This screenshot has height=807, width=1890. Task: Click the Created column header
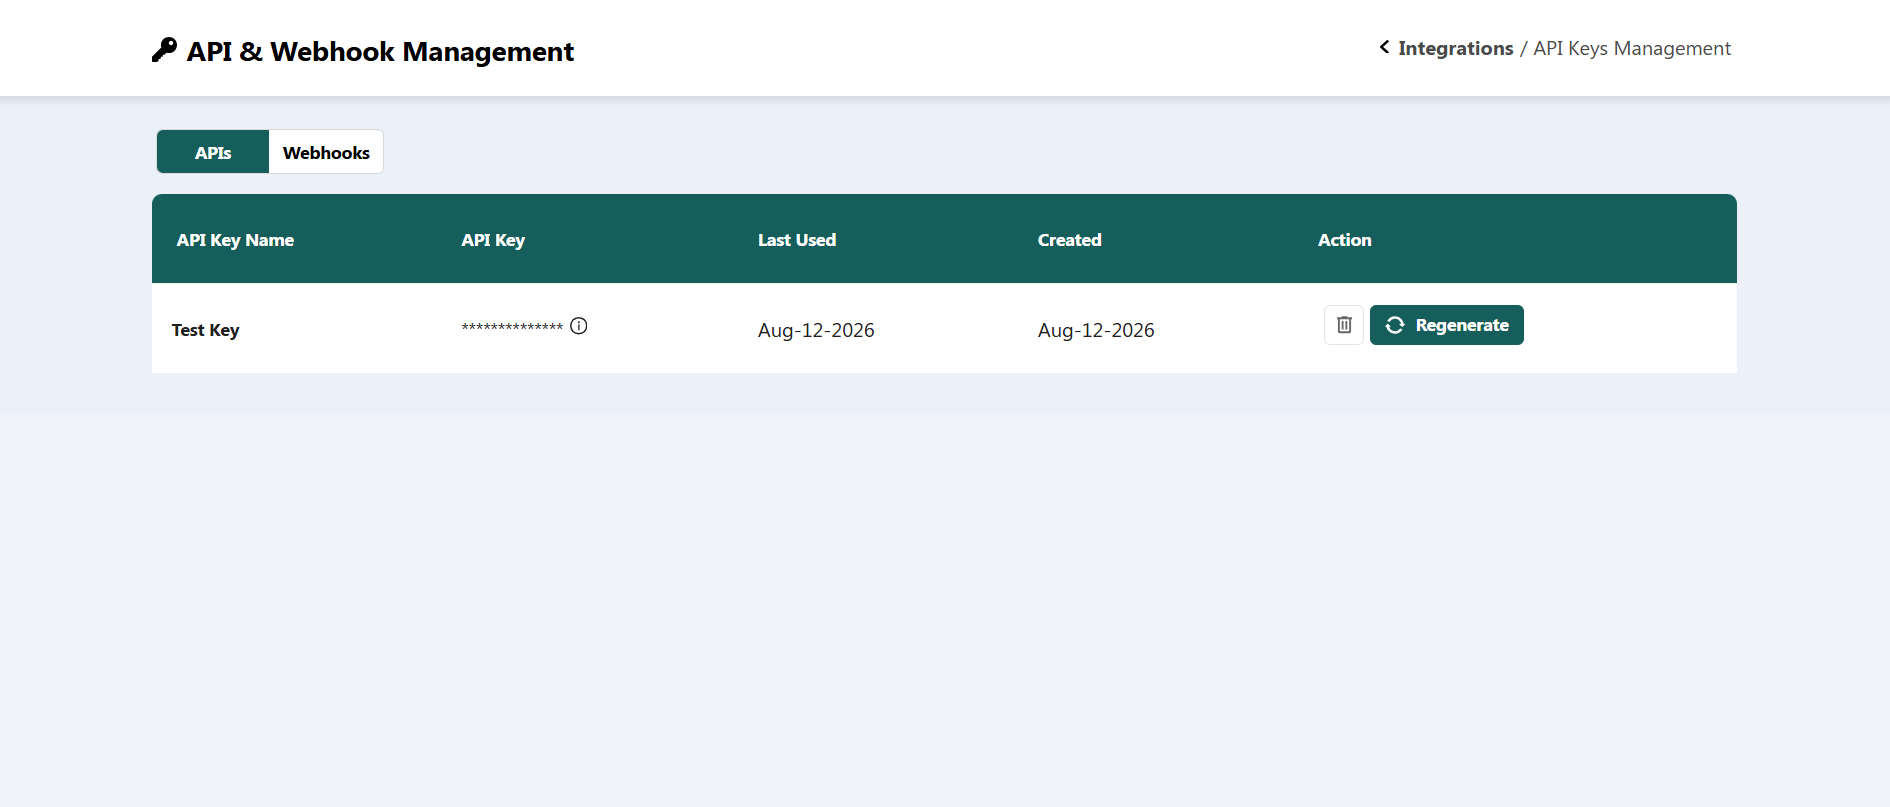pos(1069,240)
